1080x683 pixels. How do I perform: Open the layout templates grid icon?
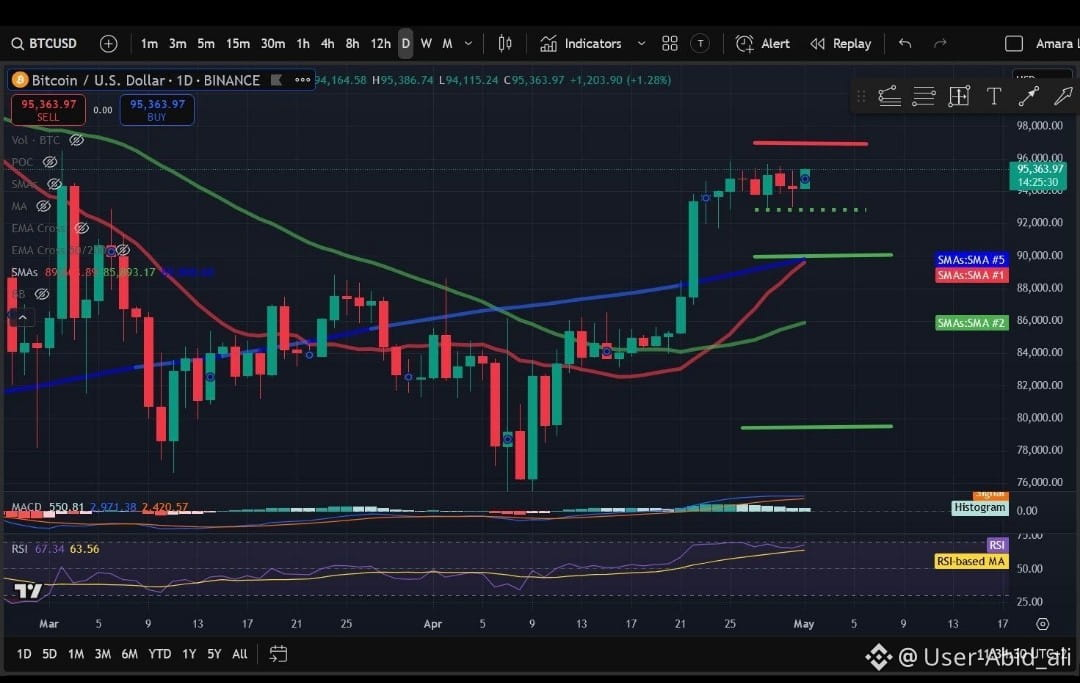(x=669, y=43)
